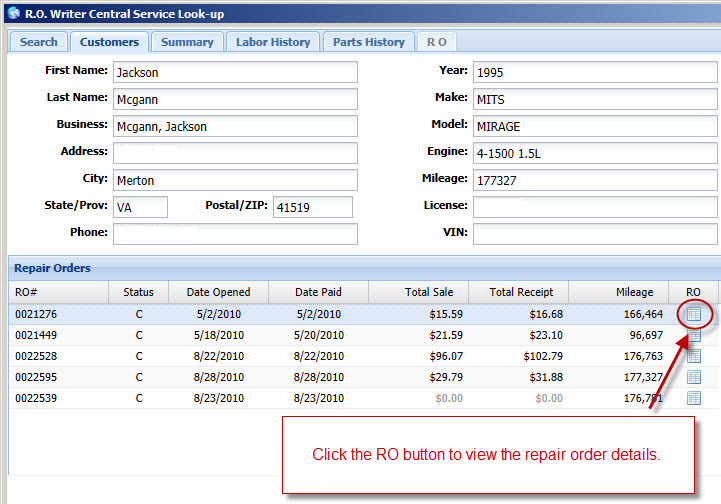View repair order 0022528 details icon

coord(694,356)
